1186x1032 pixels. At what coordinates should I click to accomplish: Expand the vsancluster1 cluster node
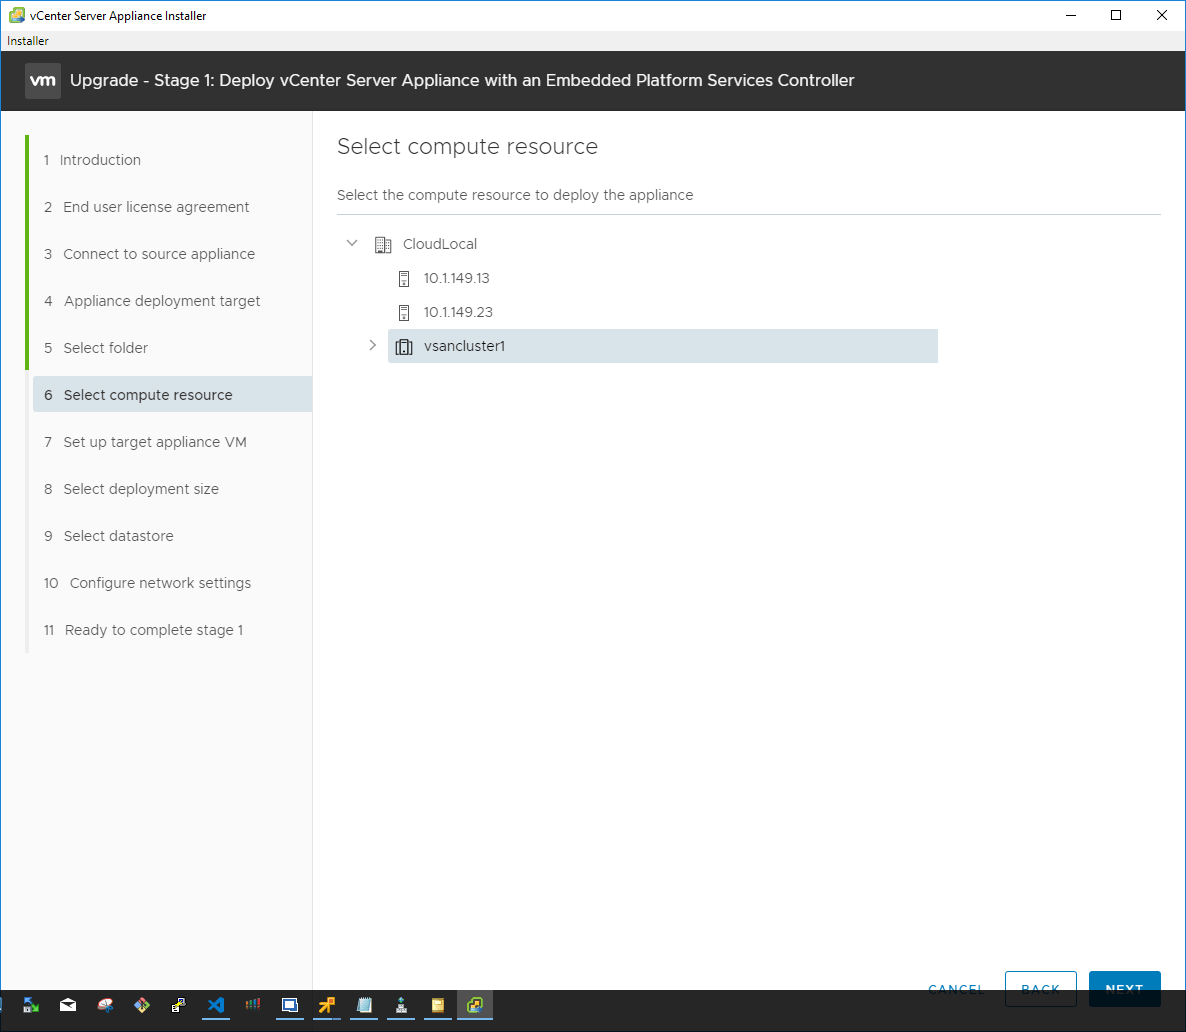(372, 346)
